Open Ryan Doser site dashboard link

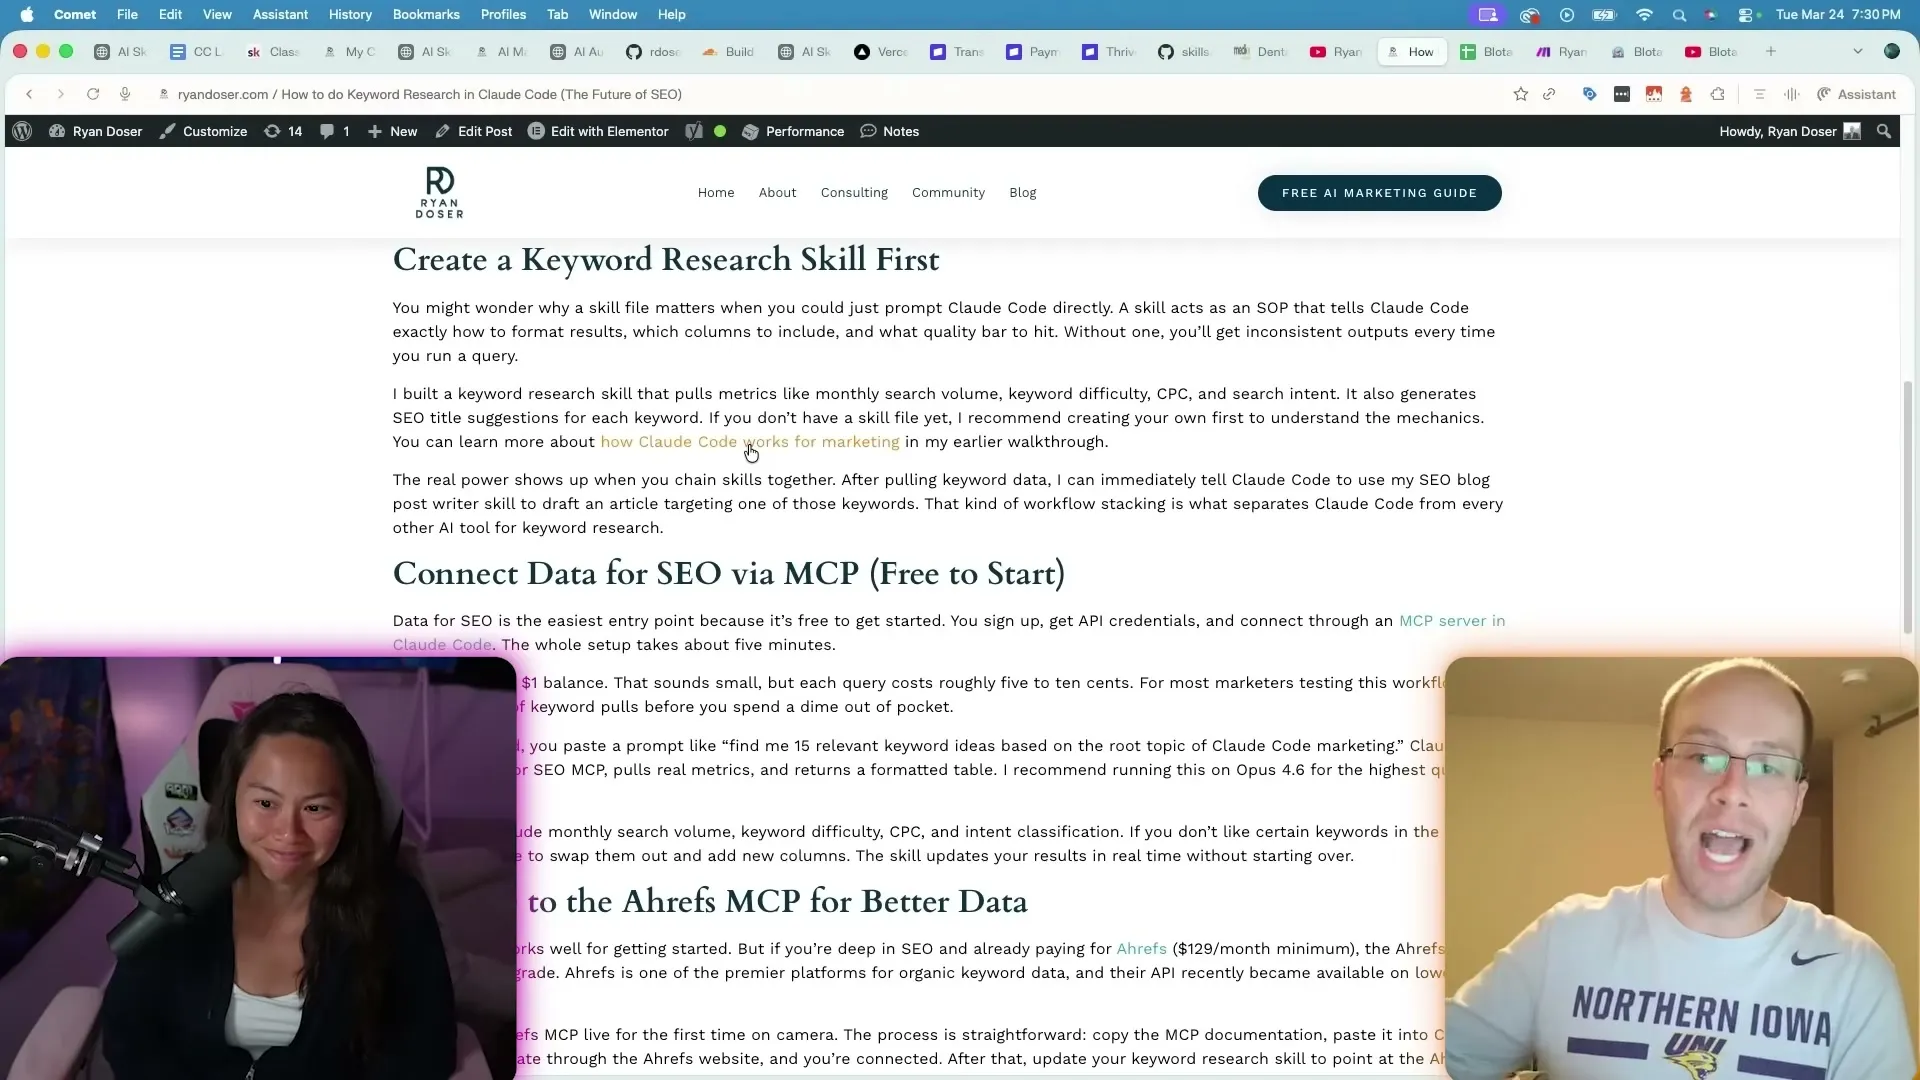pyautogui.click(x=96, y=131)
